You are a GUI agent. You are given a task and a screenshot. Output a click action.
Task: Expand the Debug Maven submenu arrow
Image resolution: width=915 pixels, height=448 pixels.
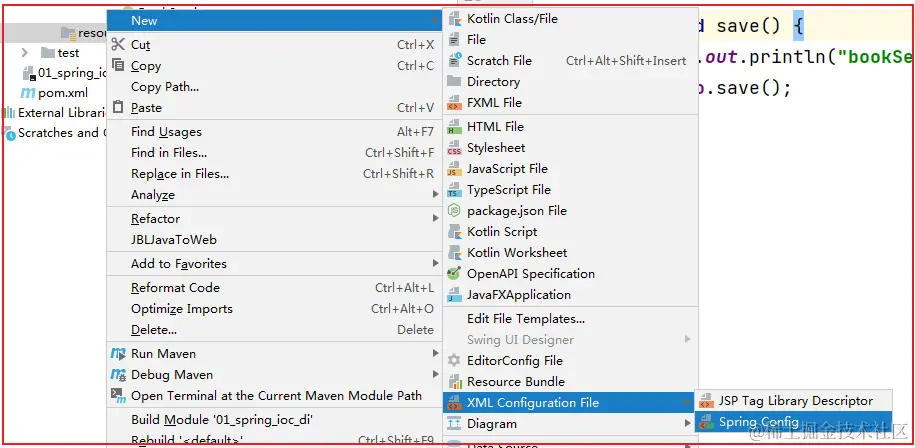point(435,374)
